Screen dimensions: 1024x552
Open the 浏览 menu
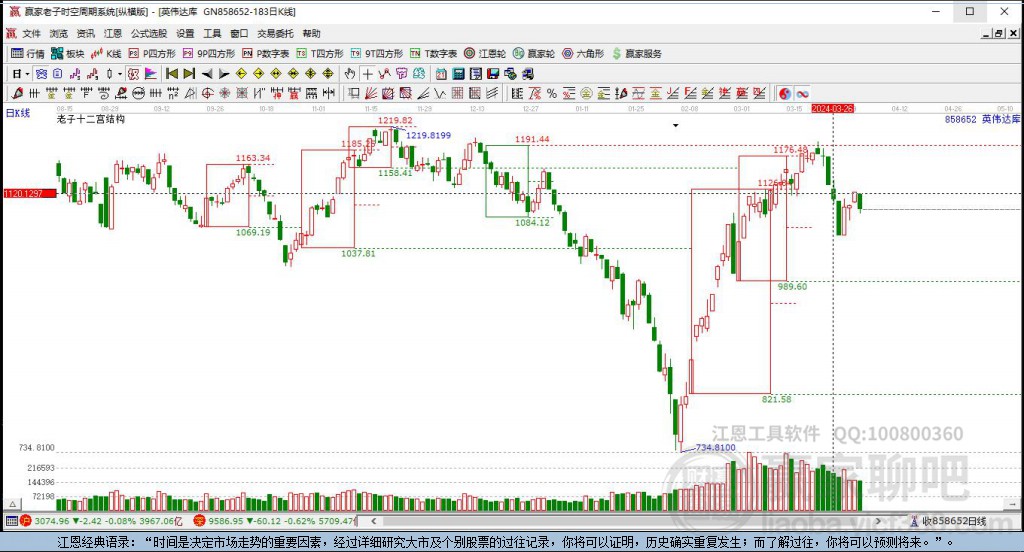pos(58,33)
